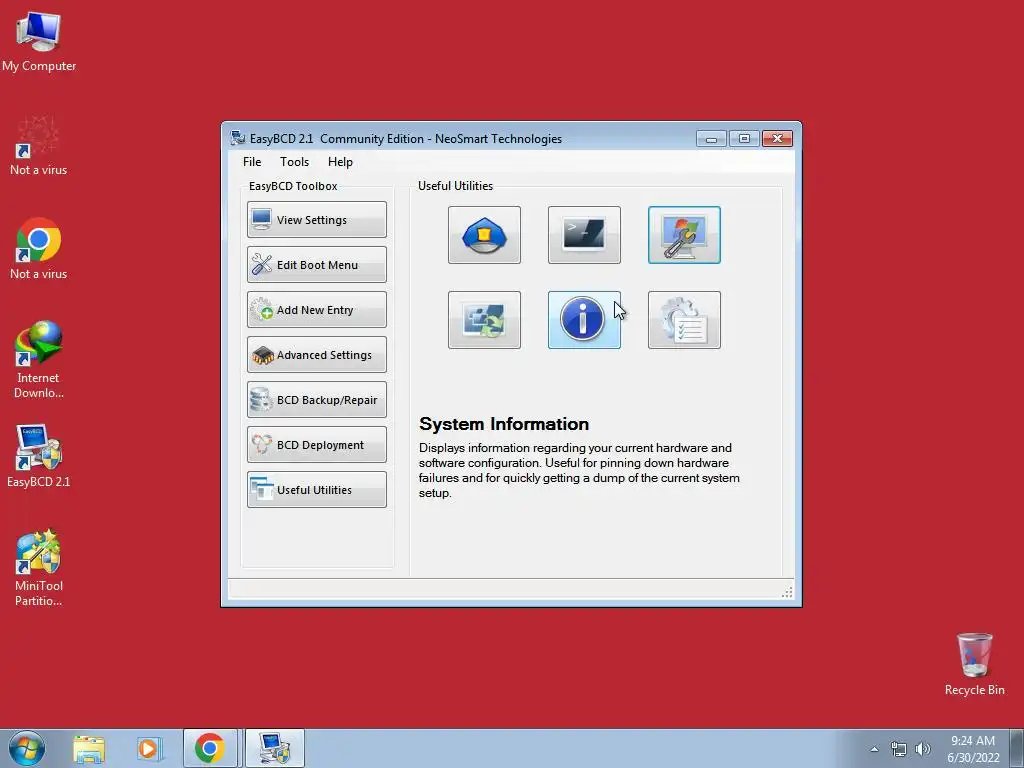Image resolution: width=1024 pixels, height=768 pixels.
Task: Click the EasyBCD taskbar button
Action: pyautogui.click(x=274, y=748)
